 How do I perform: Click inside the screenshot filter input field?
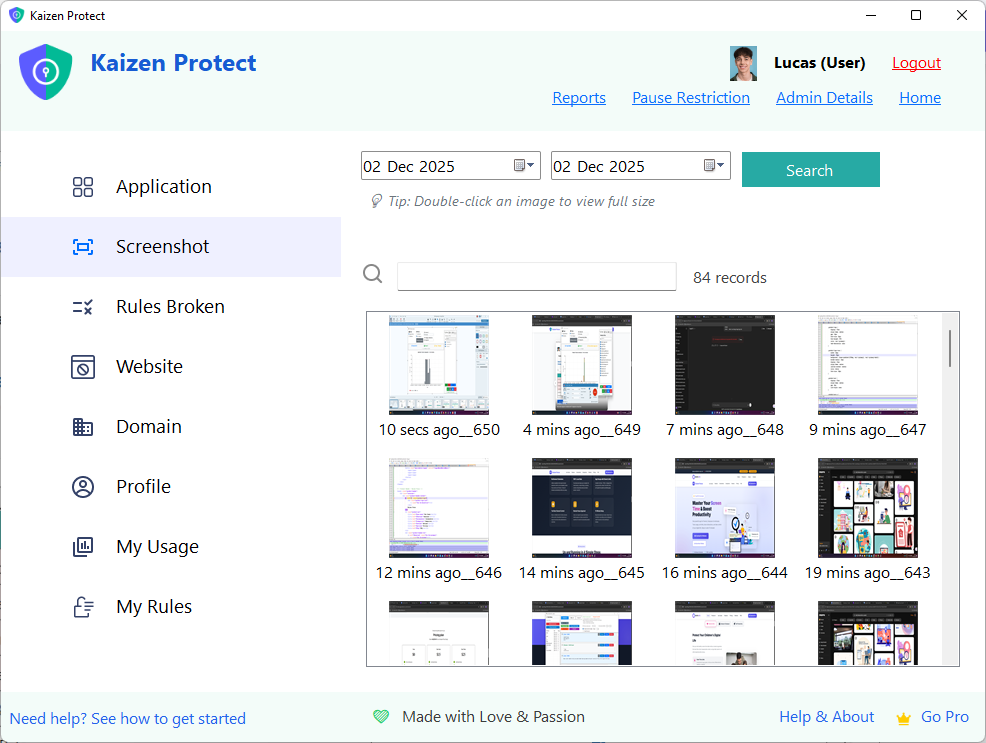(x=537, y=276)
